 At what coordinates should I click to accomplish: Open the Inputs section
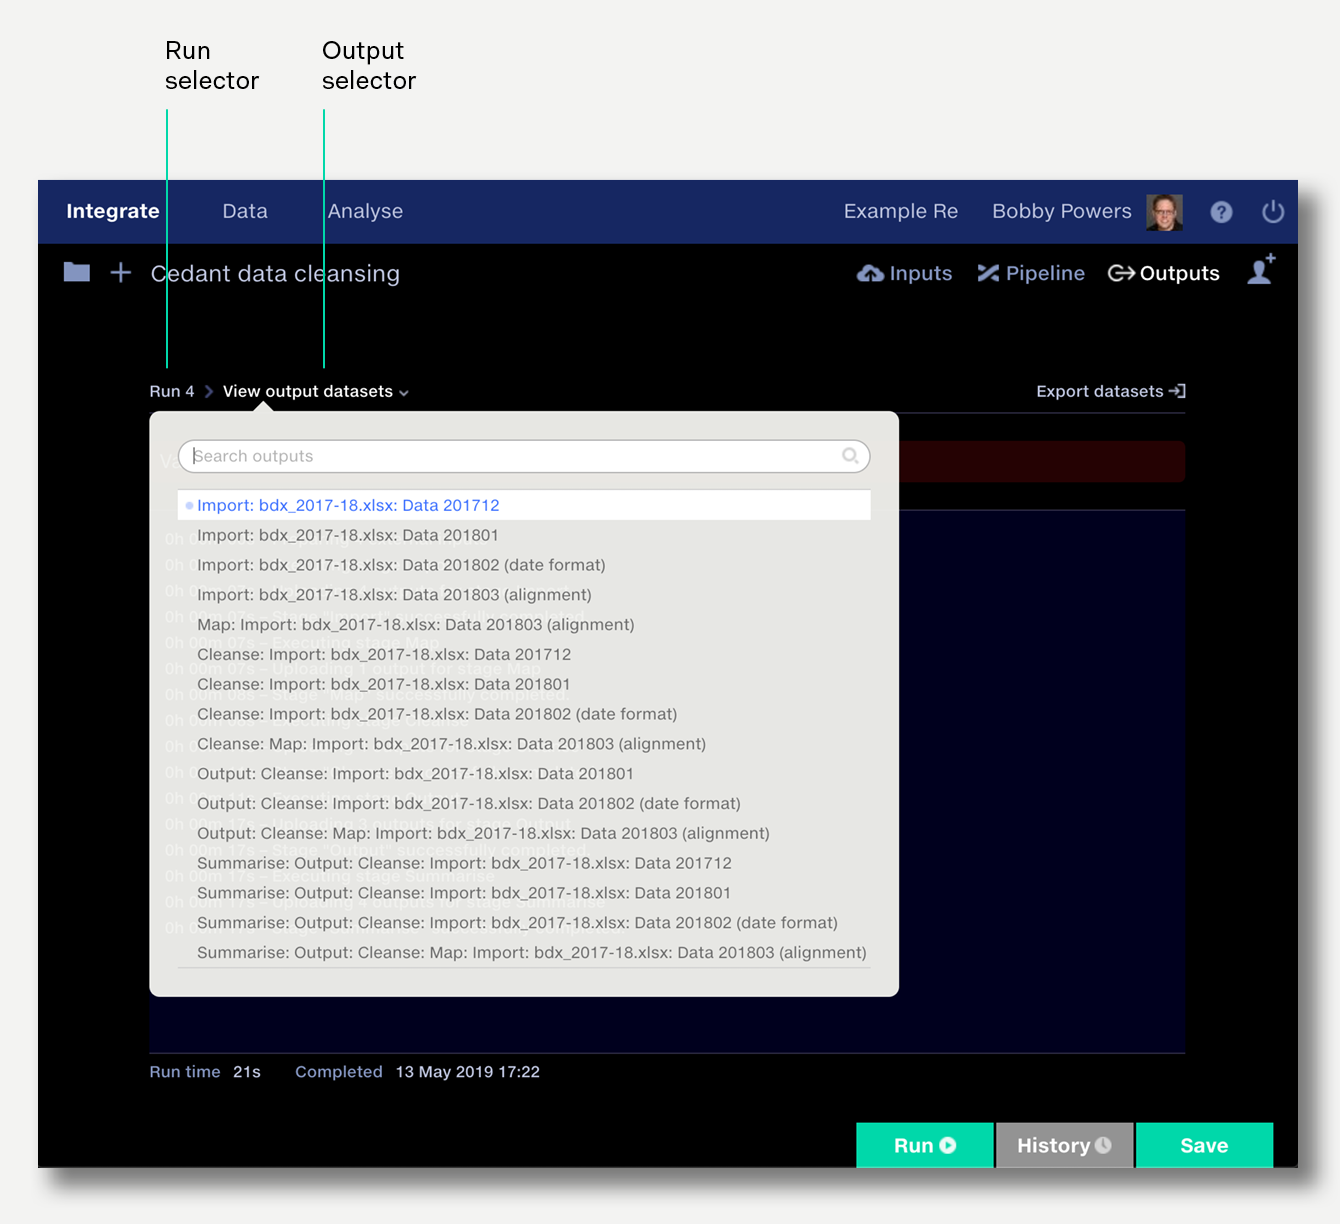click(x=905, y=273)
